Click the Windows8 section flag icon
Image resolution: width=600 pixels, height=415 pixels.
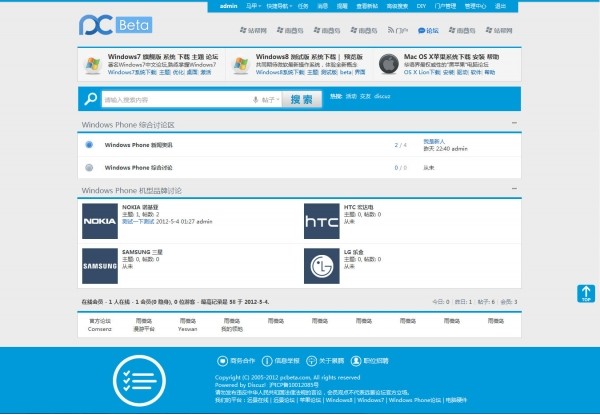pyautogui.click(x=241, y=64)
